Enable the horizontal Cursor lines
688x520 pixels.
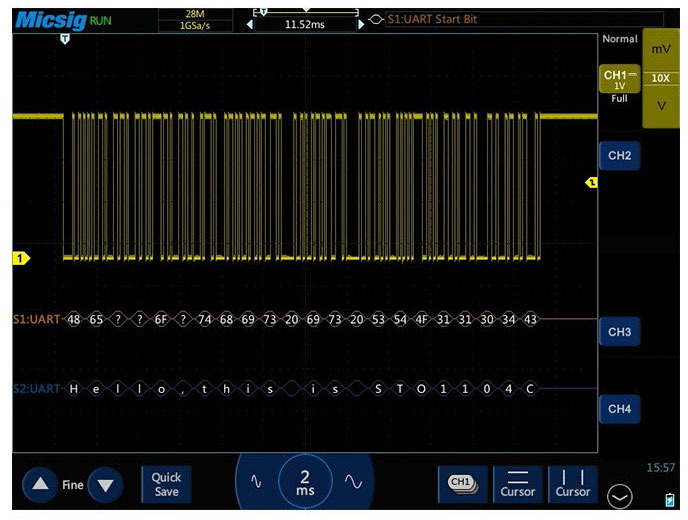pos(517,484)
